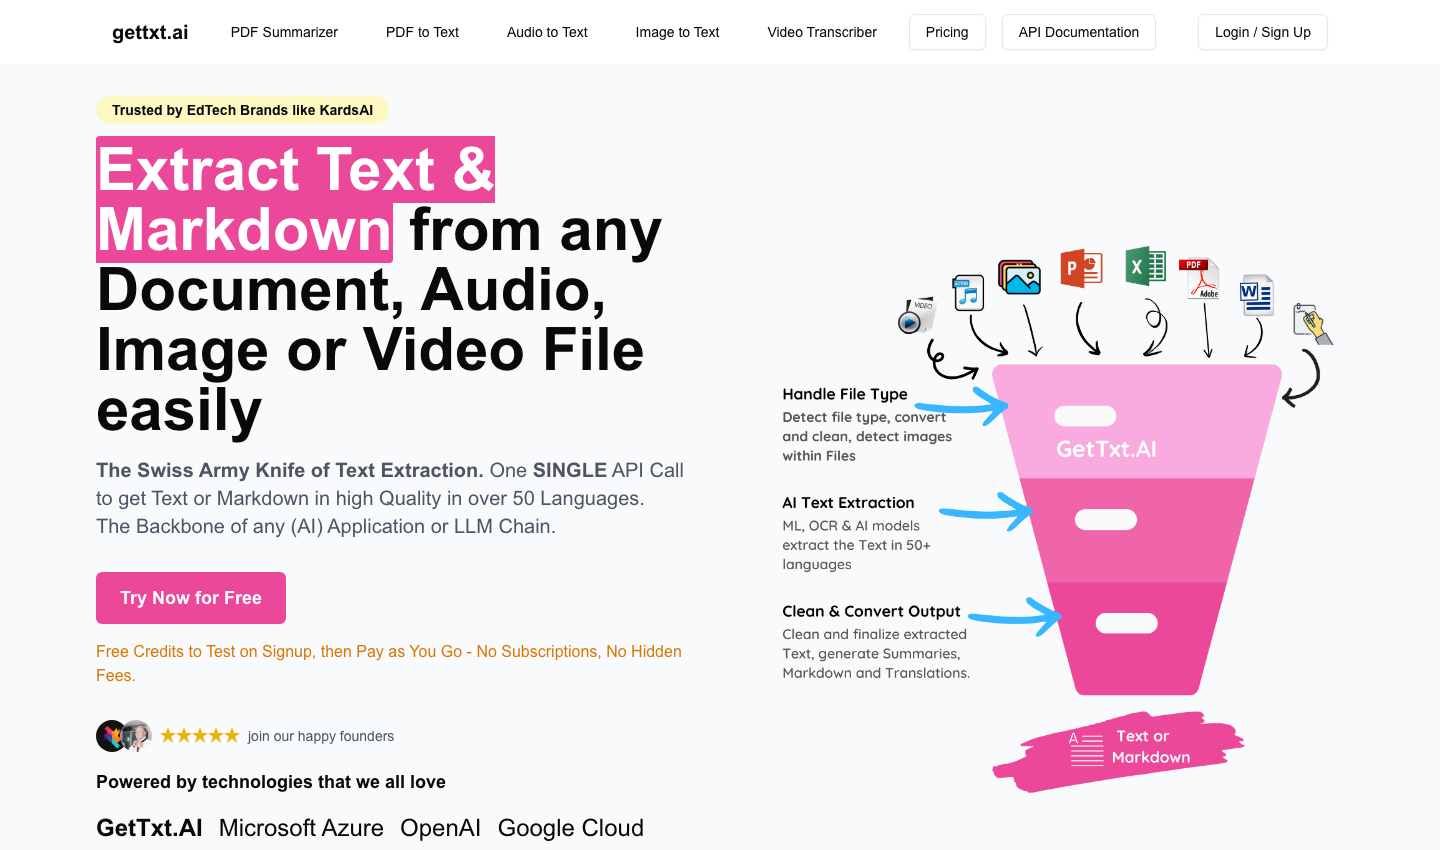Click 'join our happy founders' text
Image resolution: width=1440 pixels, height=850 pixels.
321,736
